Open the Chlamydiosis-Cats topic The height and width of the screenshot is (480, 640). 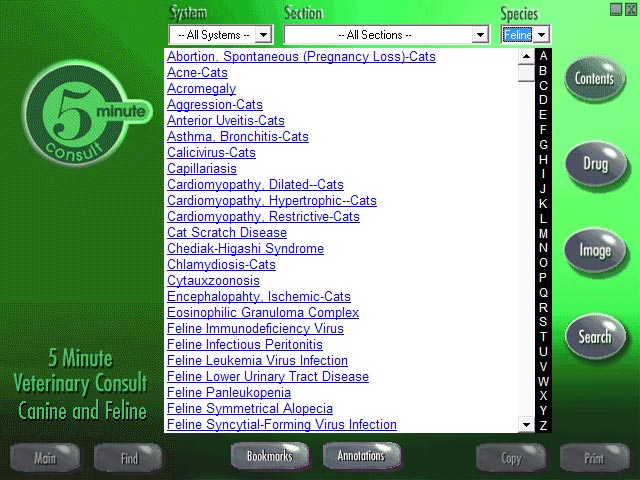click(221, 264)
